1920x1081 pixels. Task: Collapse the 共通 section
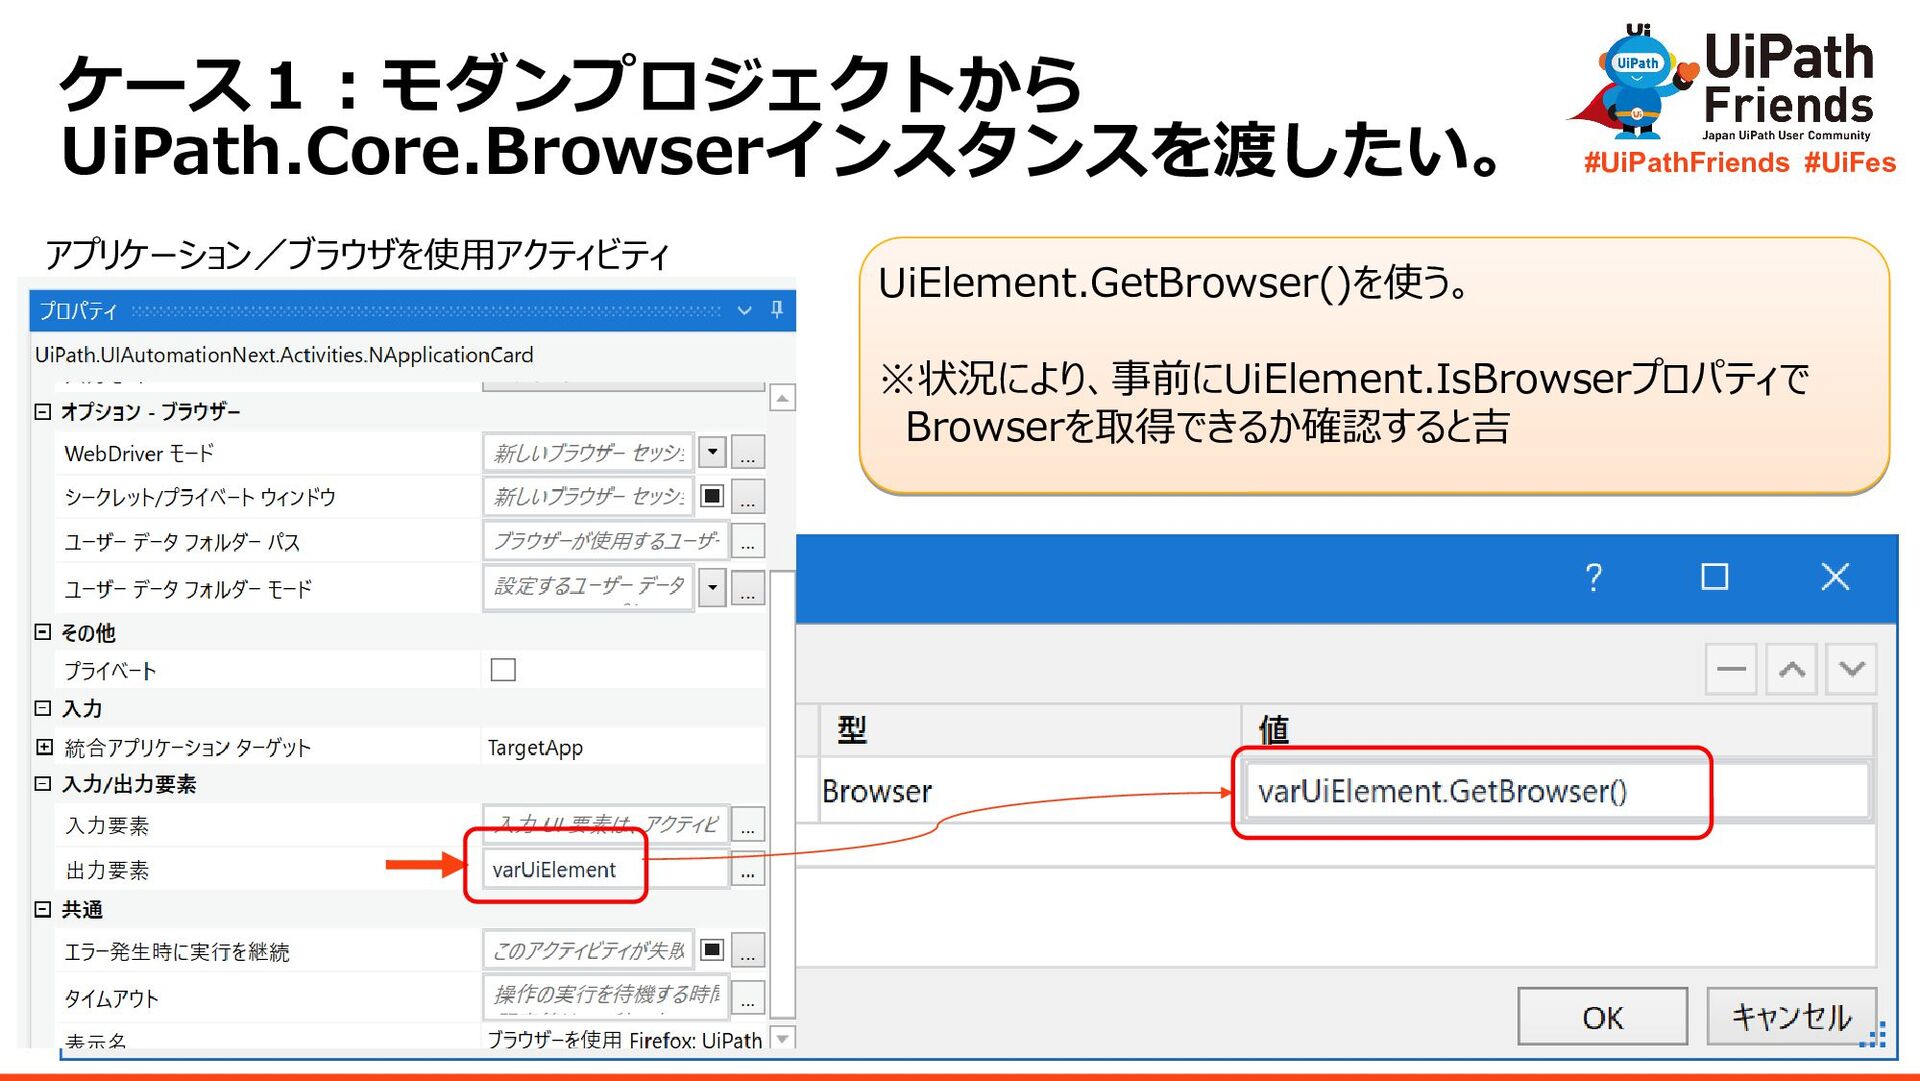(x=43, y=909)
